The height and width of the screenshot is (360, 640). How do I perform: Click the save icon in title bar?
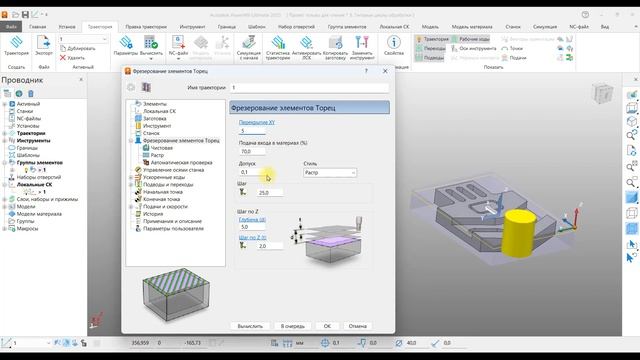pos(25,15)
